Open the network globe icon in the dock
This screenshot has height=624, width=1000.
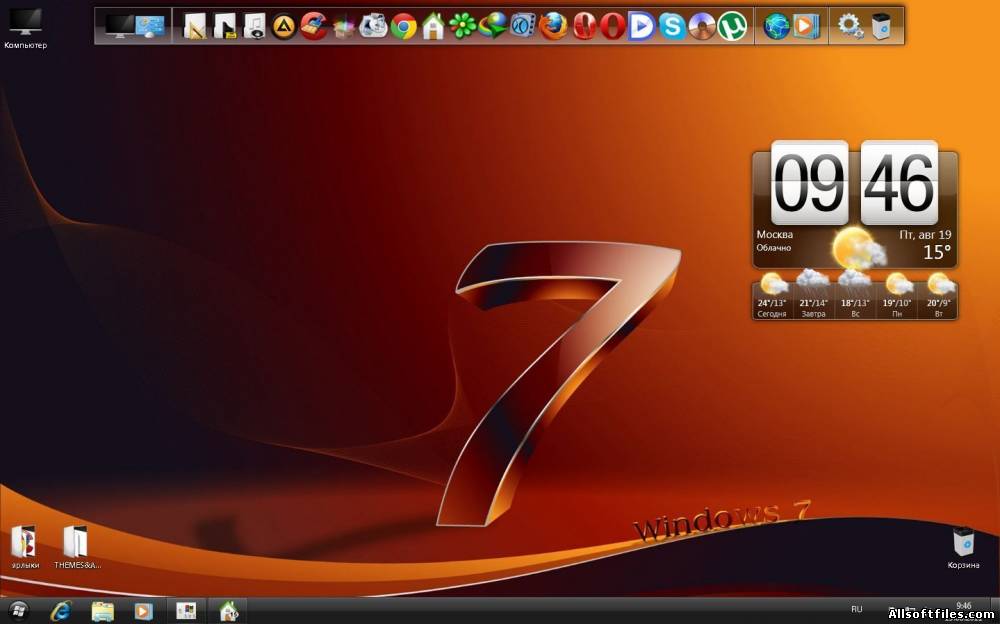(x=776, y=26)
